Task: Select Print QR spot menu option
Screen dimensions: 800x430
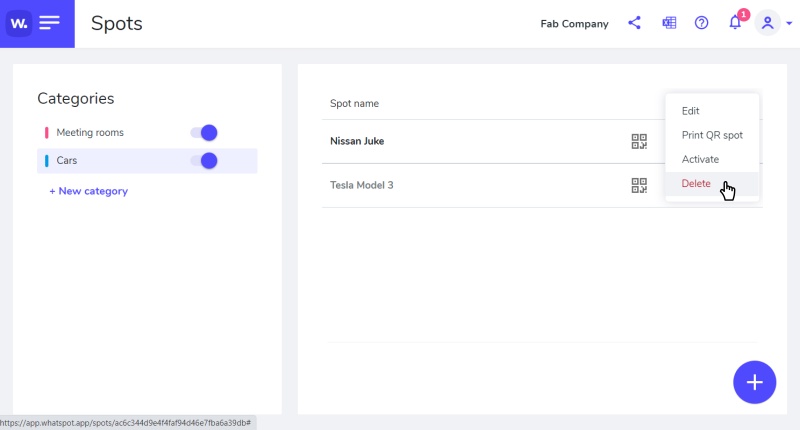Action: click(712, 135)
